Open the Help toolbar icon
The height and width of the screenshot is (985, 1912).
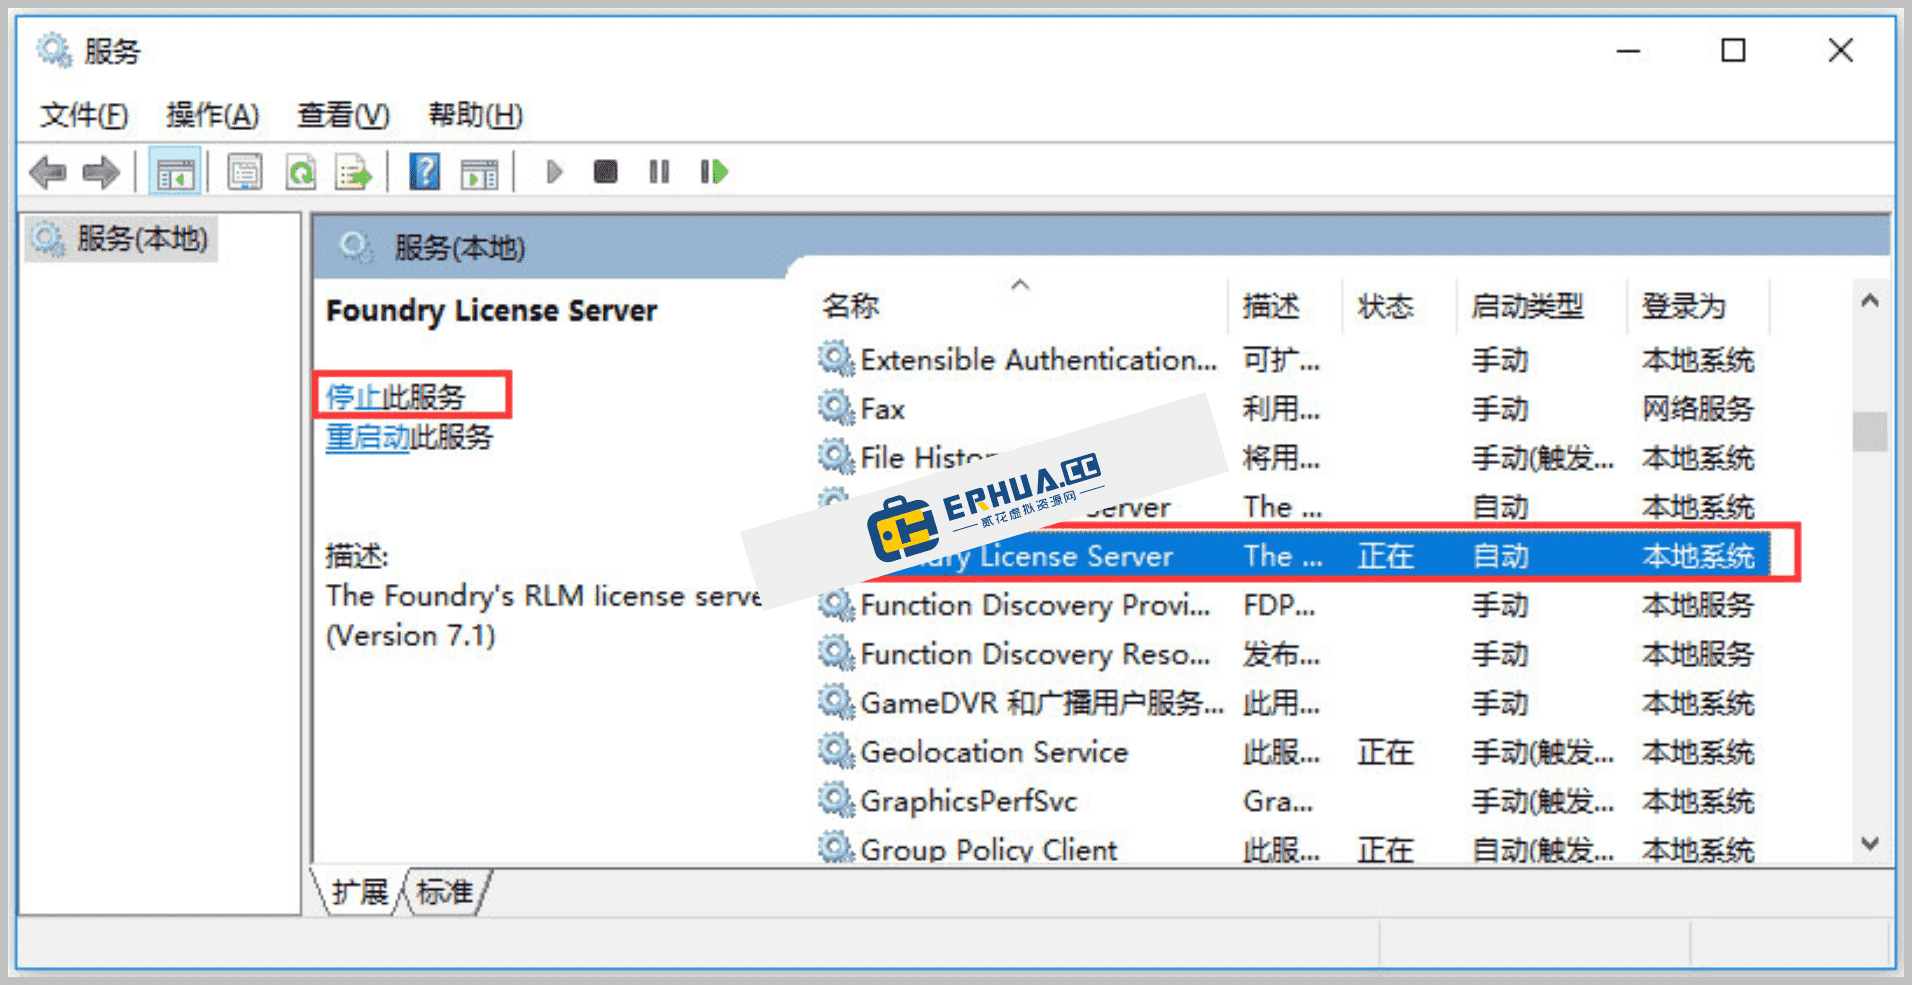tap(425, 172)
